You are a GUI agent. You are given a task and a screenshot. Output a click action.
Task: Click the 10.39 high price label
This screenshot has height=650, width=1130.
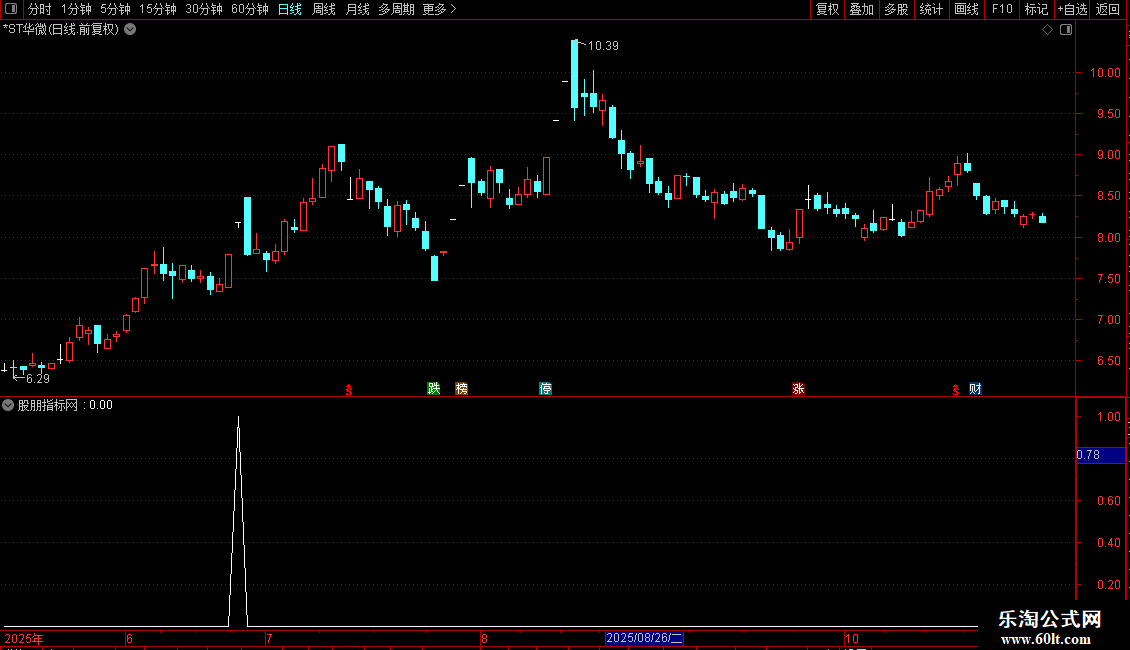(x=603, y=46)
